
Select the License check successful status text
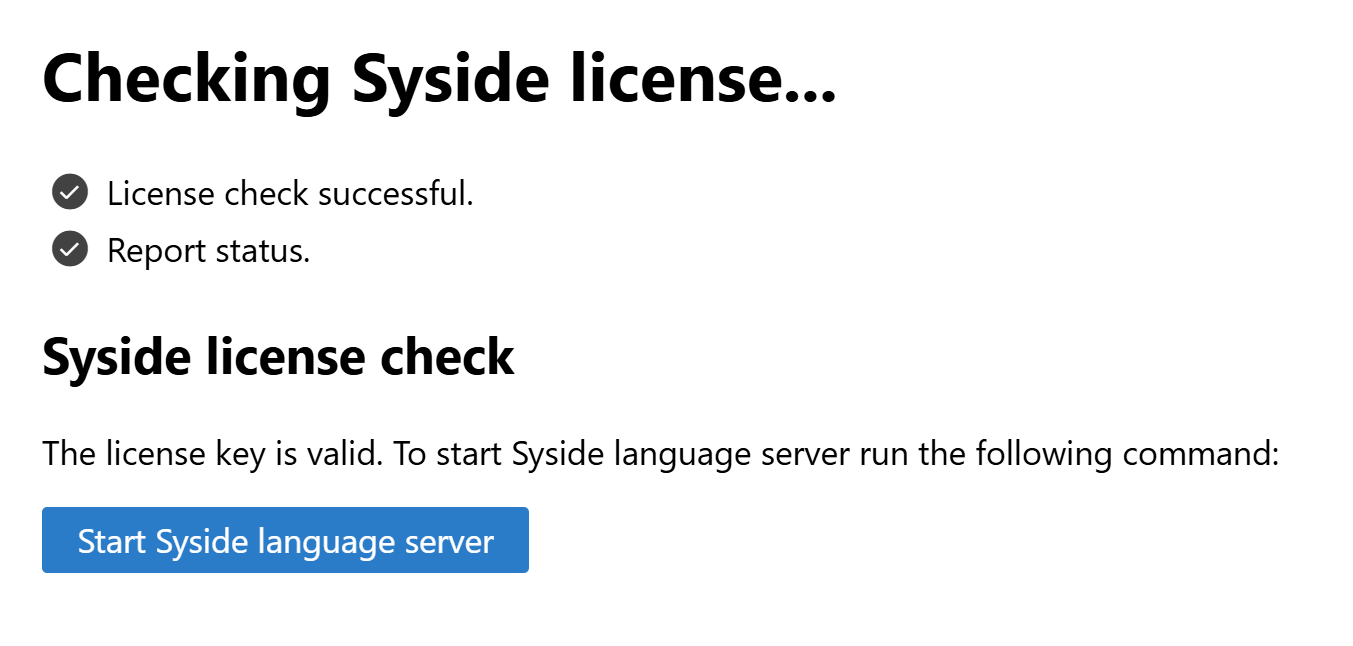(290, 193)
